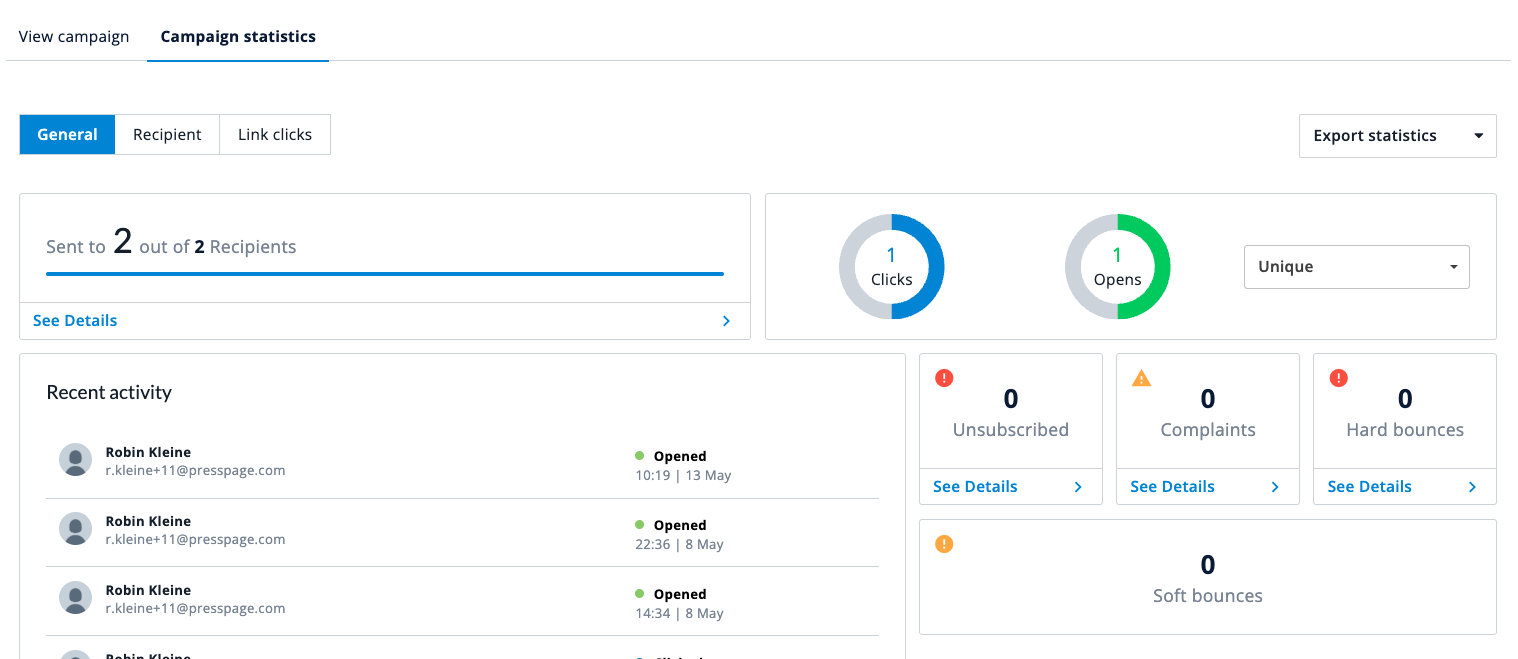Viewport: 1518px width, 659px height.
Task: Click the red alert icon on Hard bounces card
Action: coord(1338,378)
